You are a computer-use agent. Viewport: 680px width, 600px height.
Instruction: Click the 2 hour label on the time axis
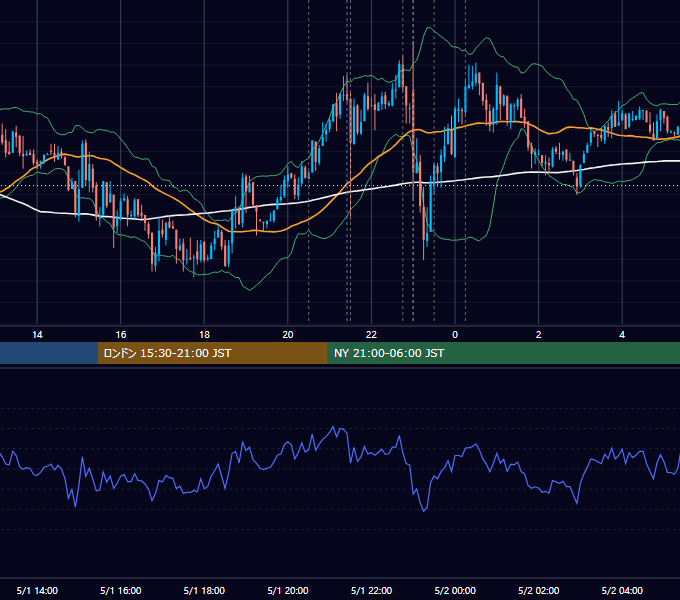click(538, 335)
